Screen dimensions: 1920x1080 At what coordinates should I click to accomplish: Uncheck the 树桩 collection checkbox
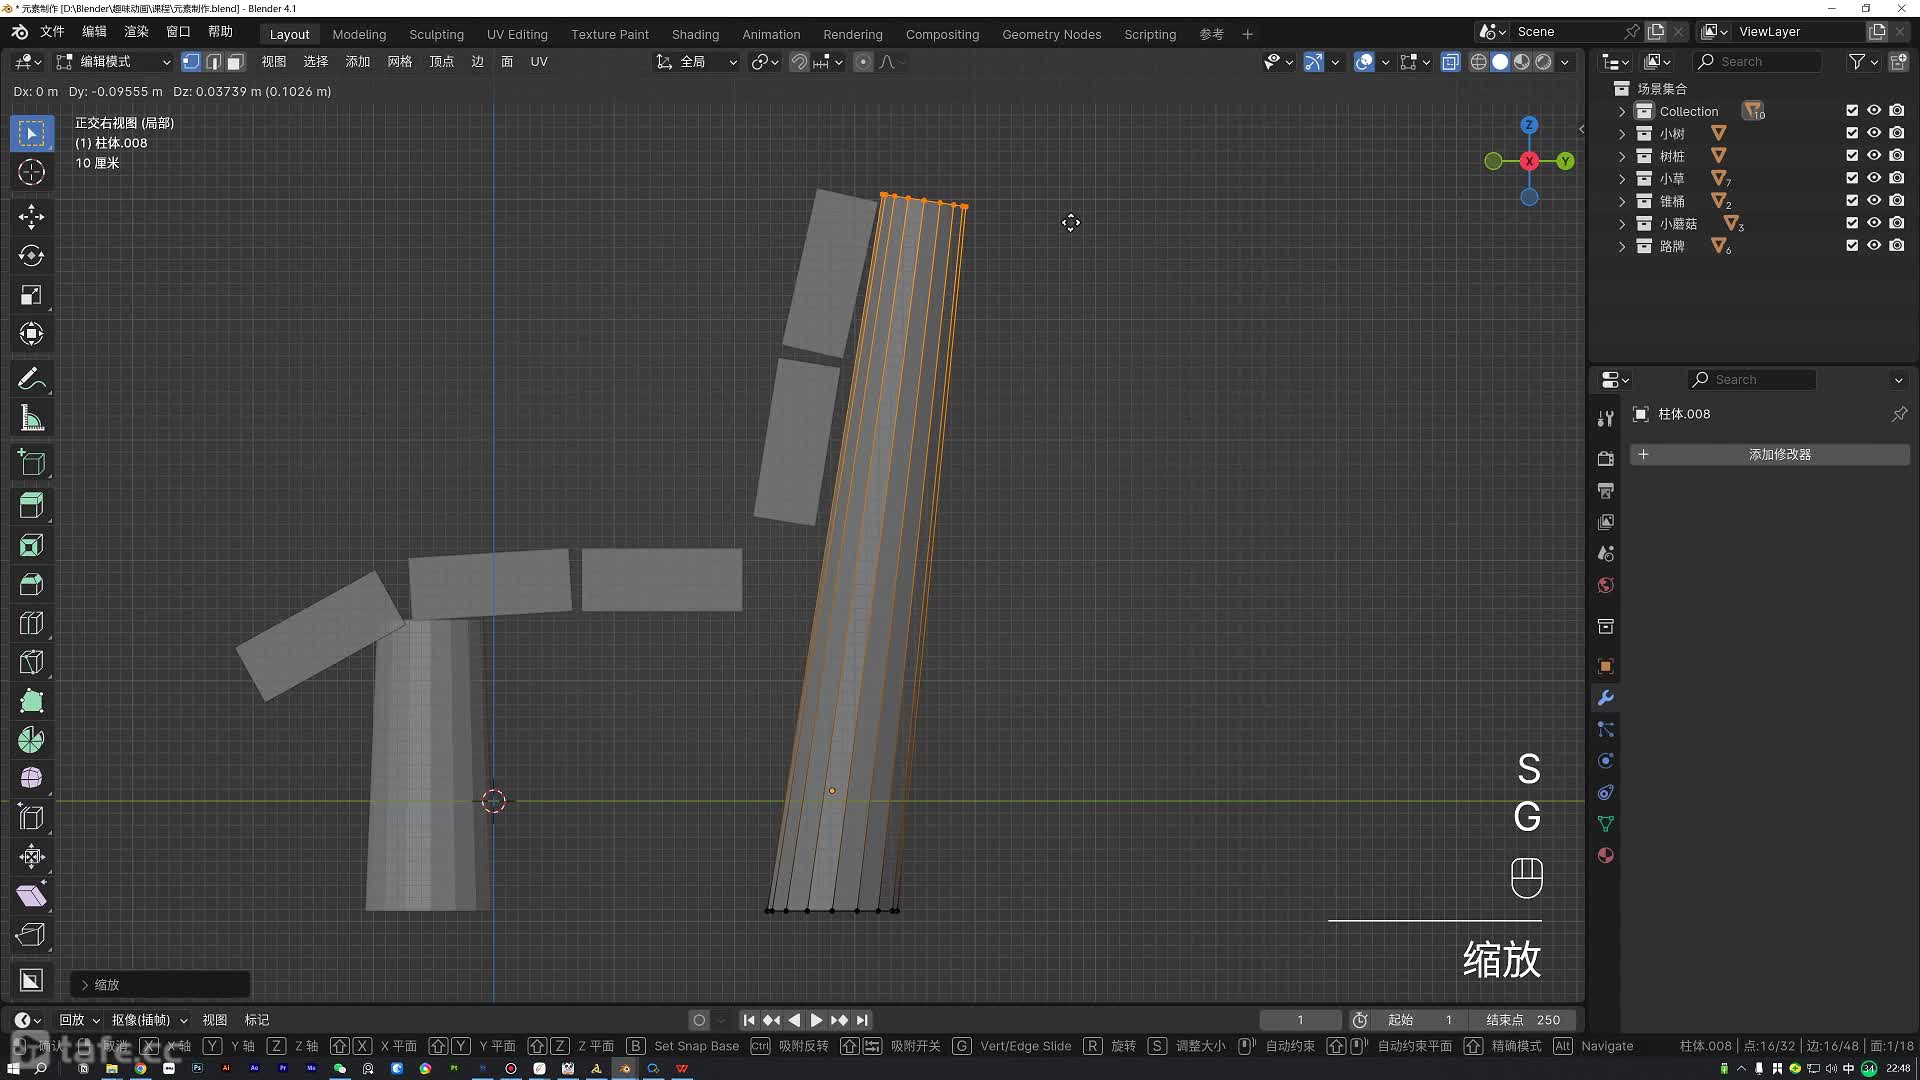(1852, 156)
